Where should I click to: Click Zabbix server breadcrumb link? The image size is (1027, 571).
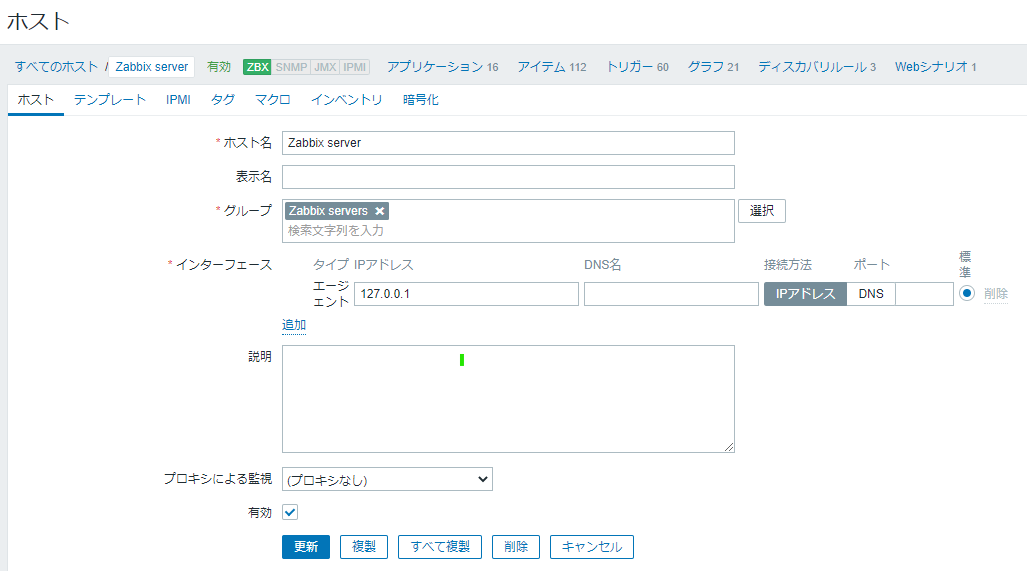coord(151,67)
